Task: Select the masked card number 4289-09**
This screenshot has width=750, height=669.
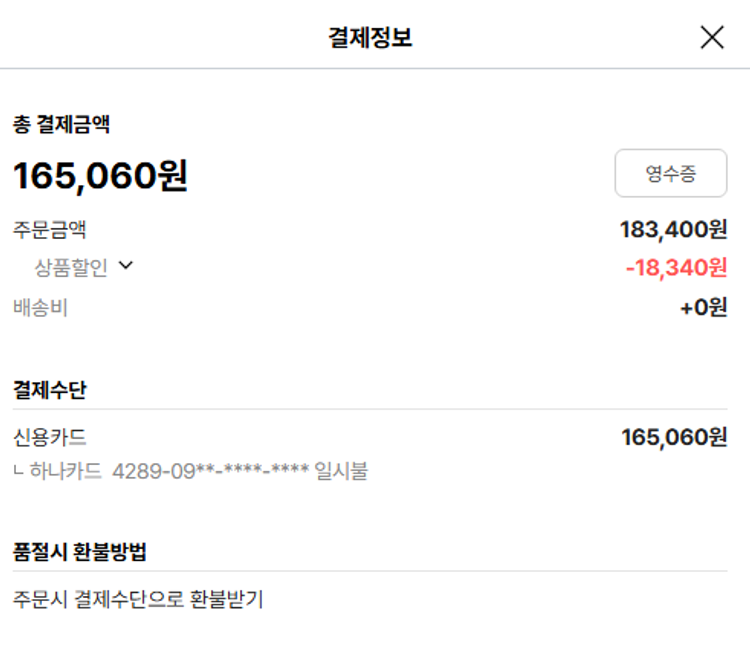Action: coord(210,470)
